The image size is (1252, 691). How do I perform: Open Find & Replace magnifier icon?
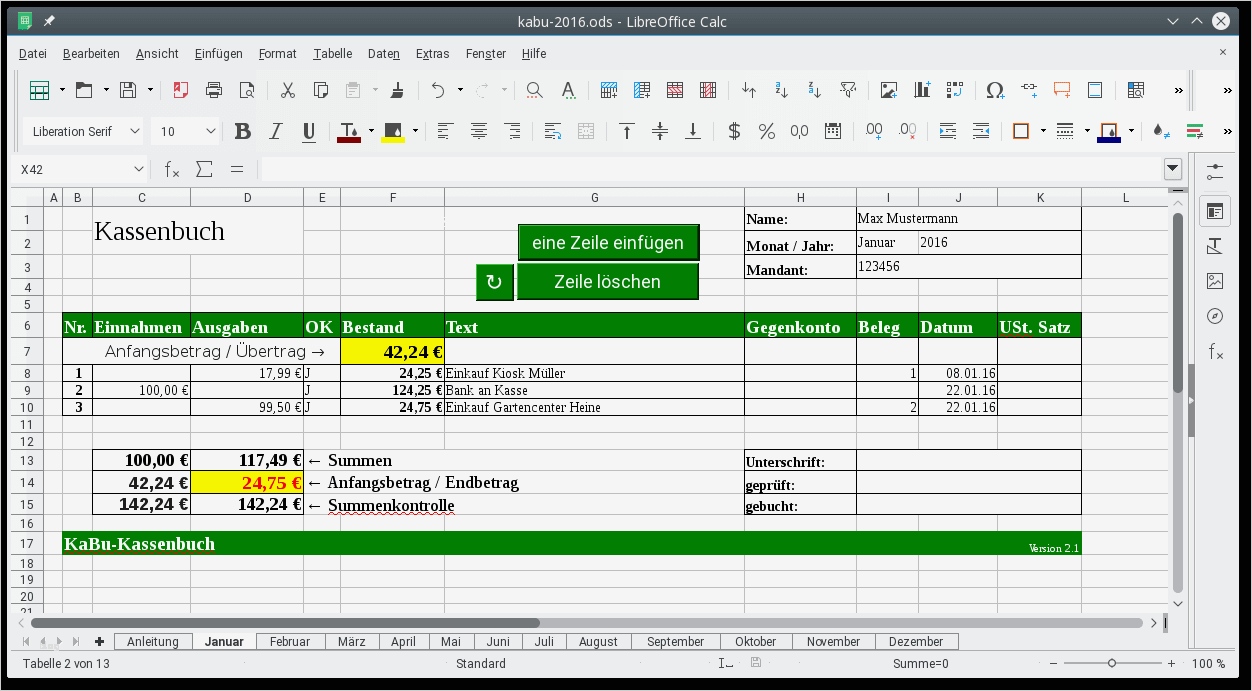[534, 90]
